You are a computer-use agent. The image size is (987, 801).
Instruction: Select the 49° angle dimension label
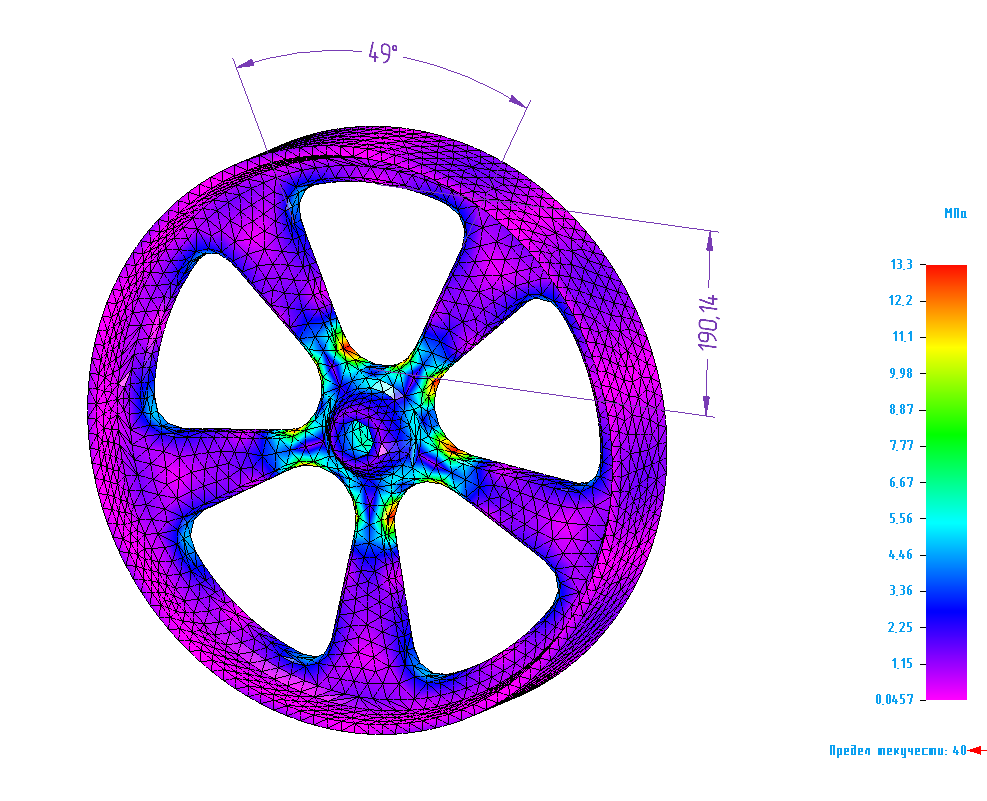383,53
